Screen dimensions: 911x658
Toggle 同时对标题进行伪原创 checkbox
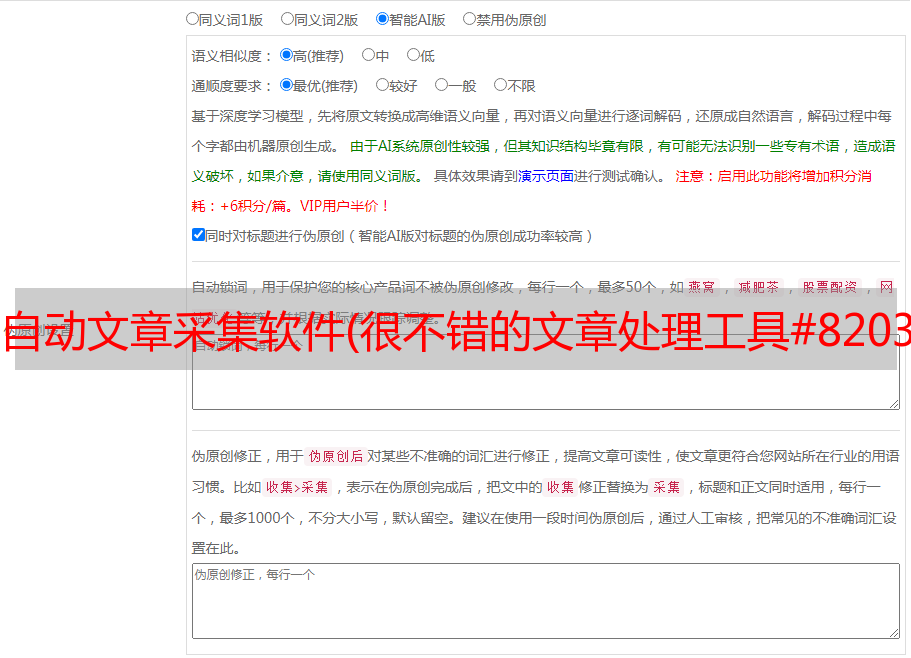(198, 235)
